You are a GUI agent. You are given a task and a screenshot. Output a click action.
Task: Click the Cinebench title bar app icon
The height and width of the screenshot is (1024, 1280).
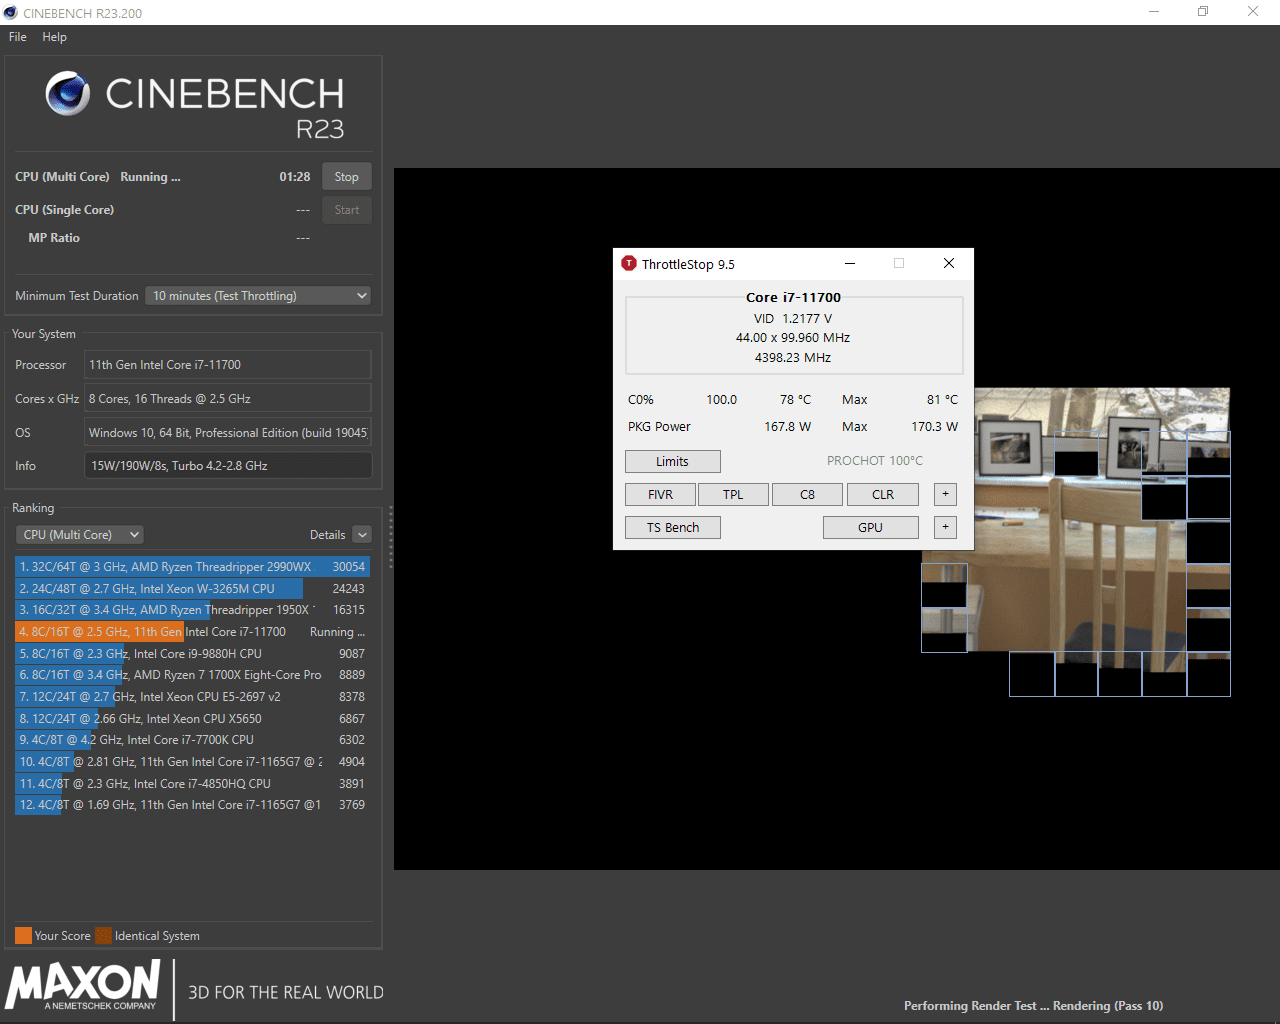[x=11, y=13]
